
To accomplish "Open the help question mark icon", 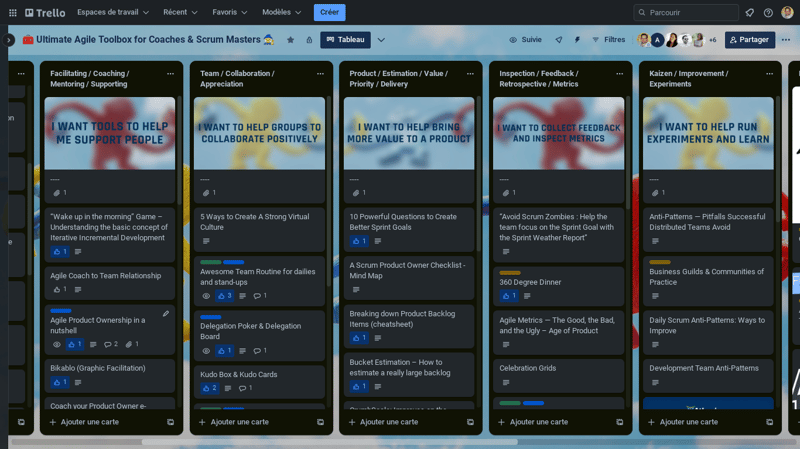I will coord(768,12).
